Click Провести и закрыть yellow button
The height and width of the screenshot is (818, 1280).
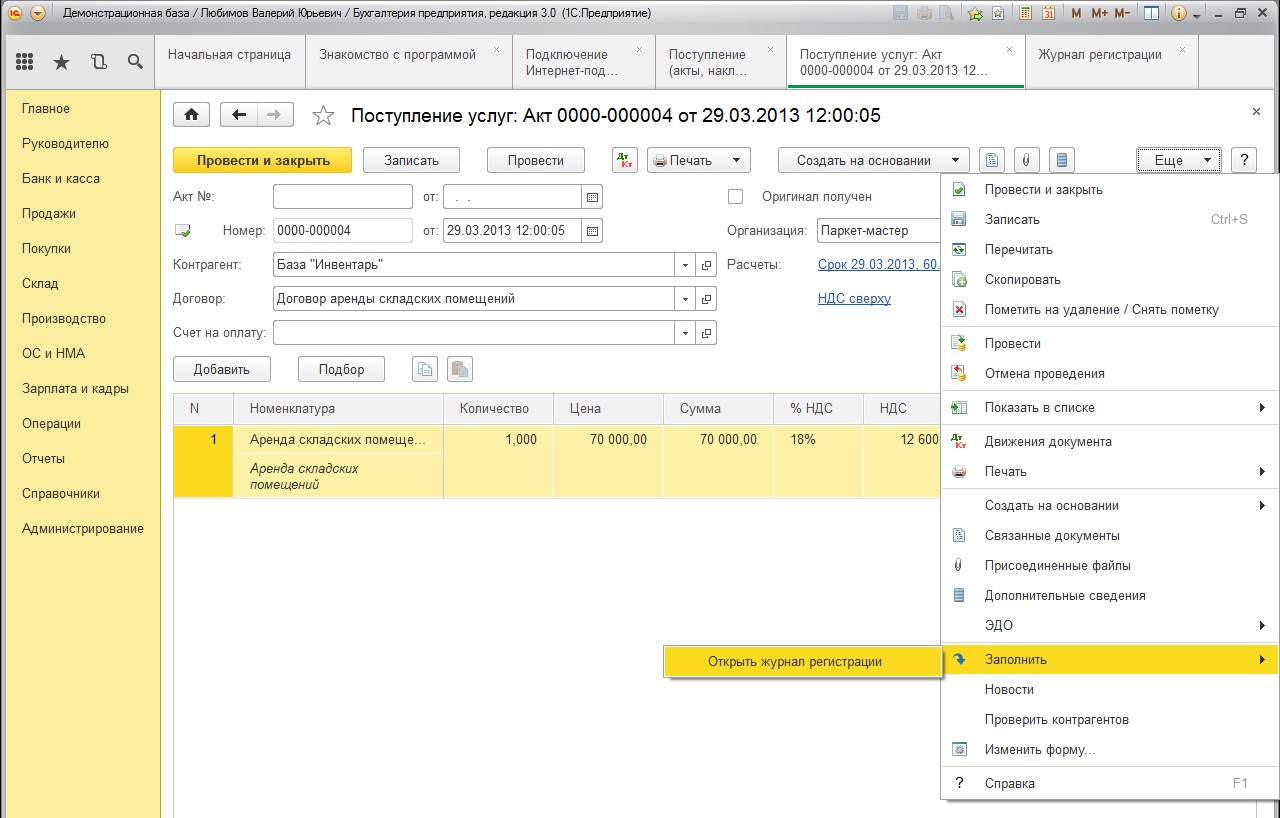(x=263, y=160)
